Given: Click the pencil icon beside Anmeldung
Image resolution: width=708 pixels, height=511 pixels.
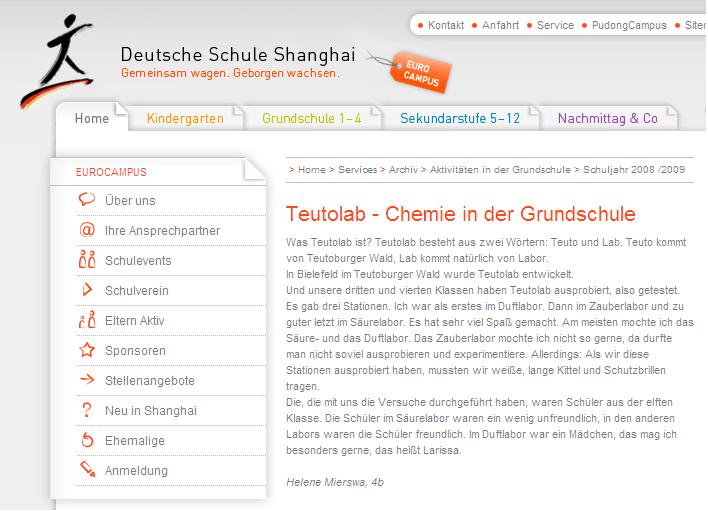Looking at the screenshot, I should (x=87, y=469).
